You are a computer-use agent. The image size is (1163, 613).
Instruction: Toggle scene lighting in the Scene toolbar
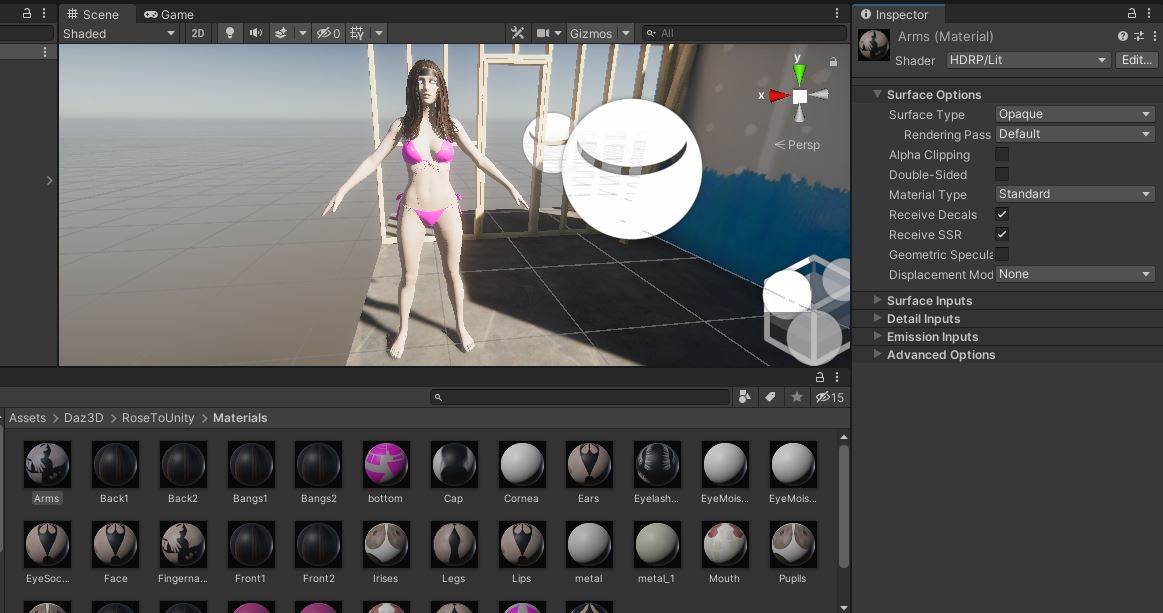click(x=229, y=33)
